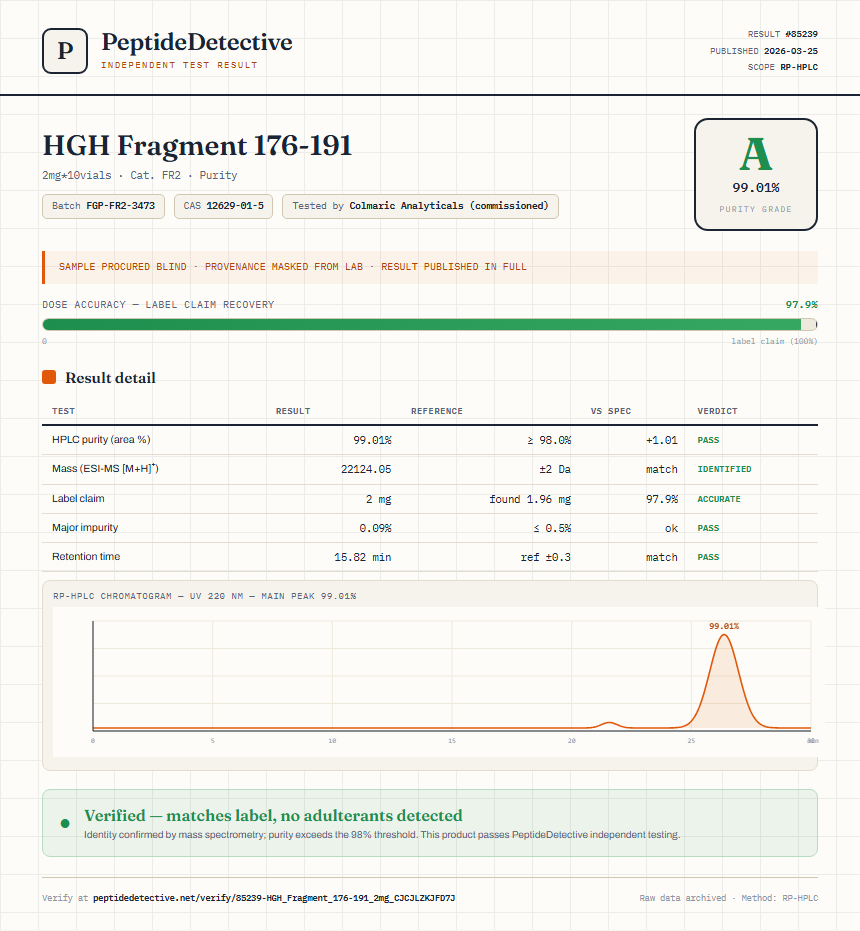This screenshot has height=931, width=860.
Task: Click the chromatogram main peak curve
Action: [x=724, y=682]
